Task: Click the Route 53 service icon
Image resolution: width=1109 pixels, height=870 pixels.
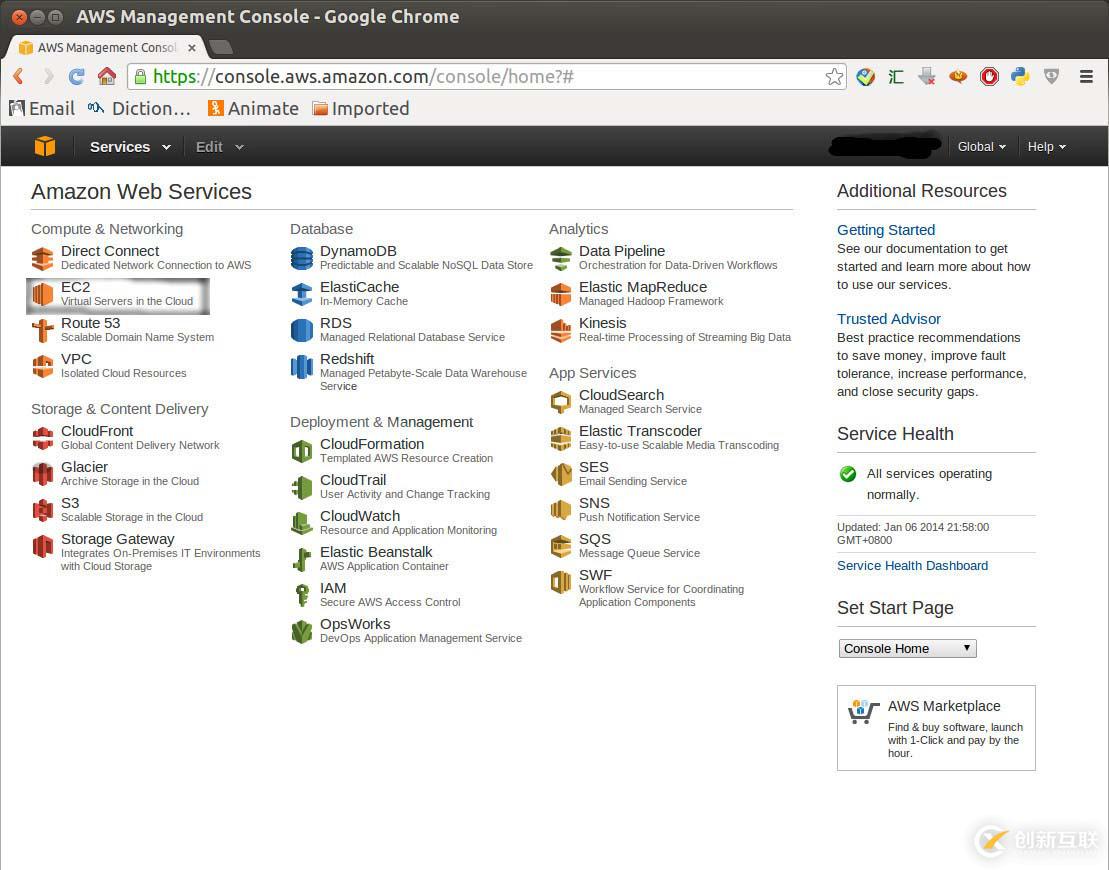Action: point(42,330)
